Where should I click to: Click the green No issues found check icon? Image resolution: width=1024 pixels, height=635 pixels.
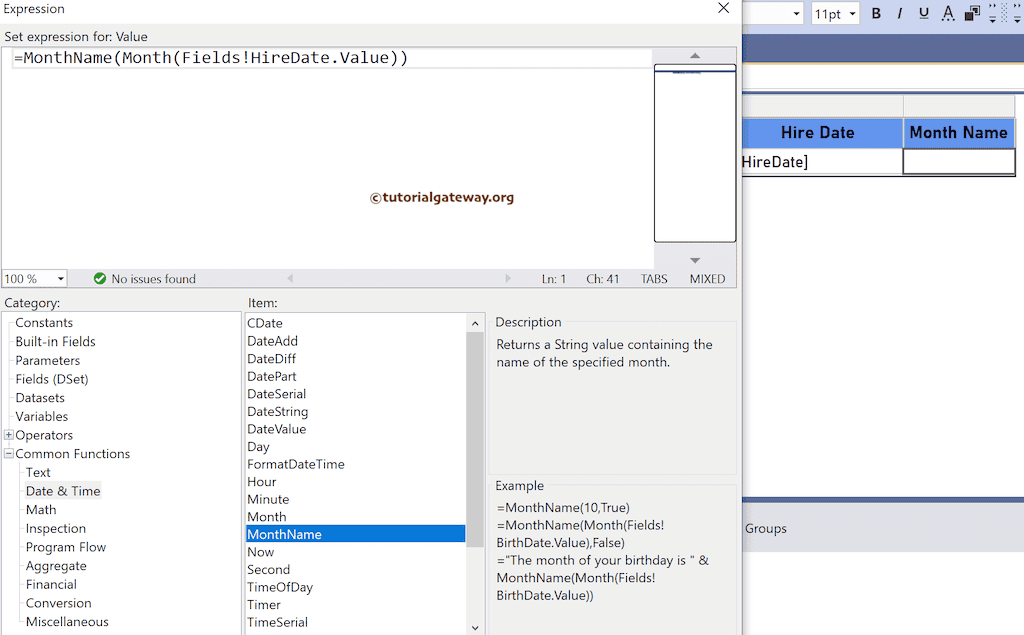pyautogui.click(x=100, y=278)
